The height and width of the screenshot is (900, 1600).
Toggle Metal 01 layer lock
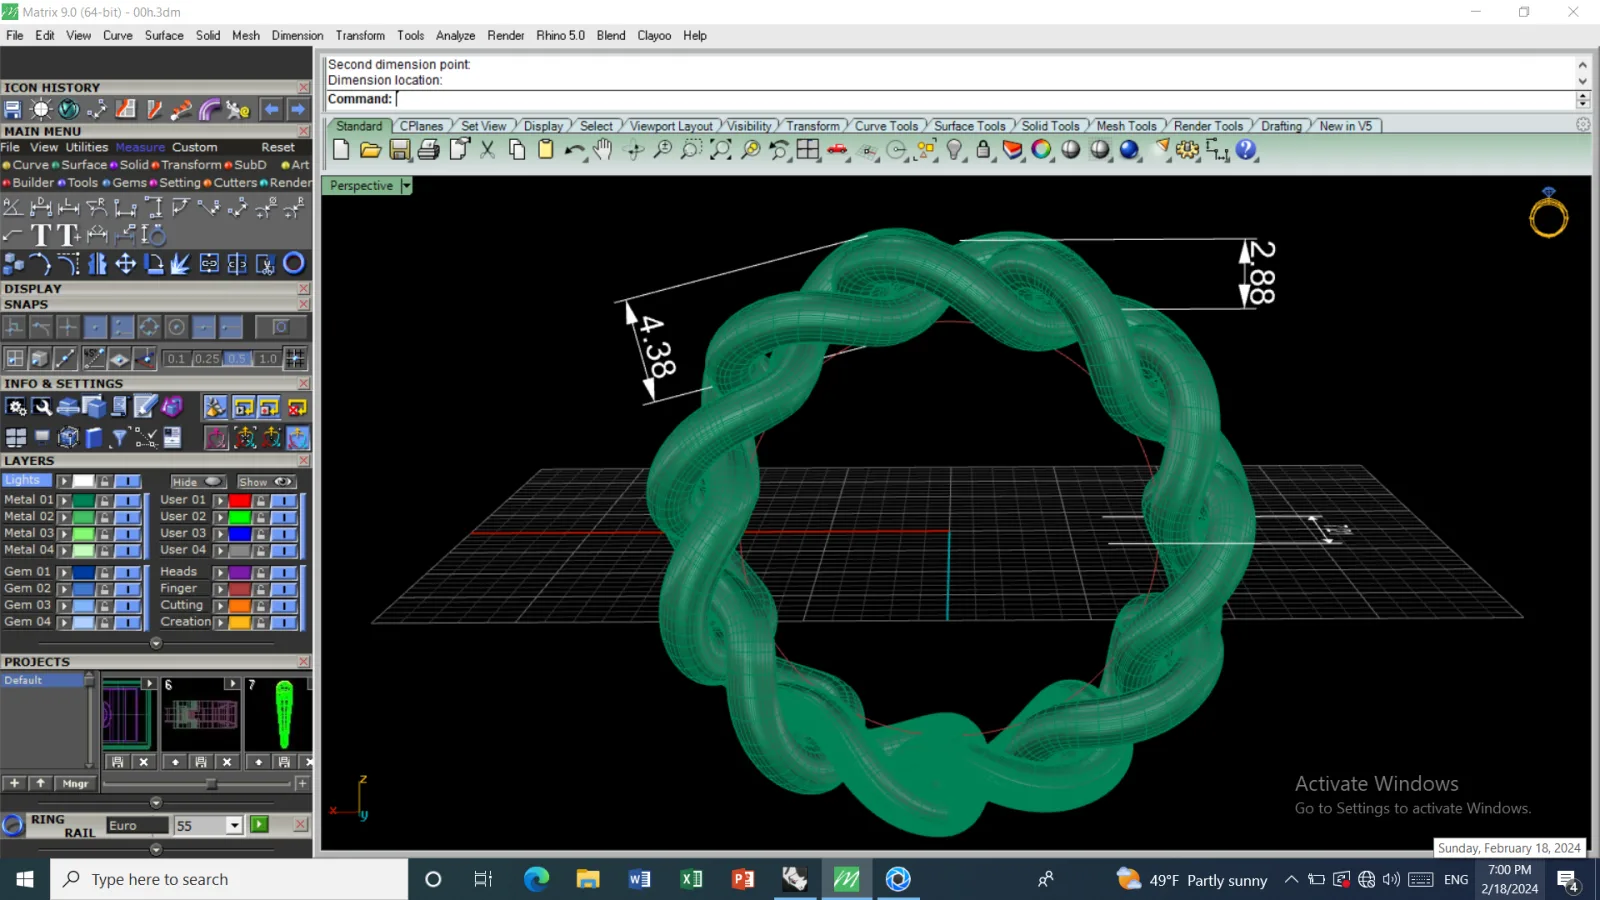pos(104,500)
